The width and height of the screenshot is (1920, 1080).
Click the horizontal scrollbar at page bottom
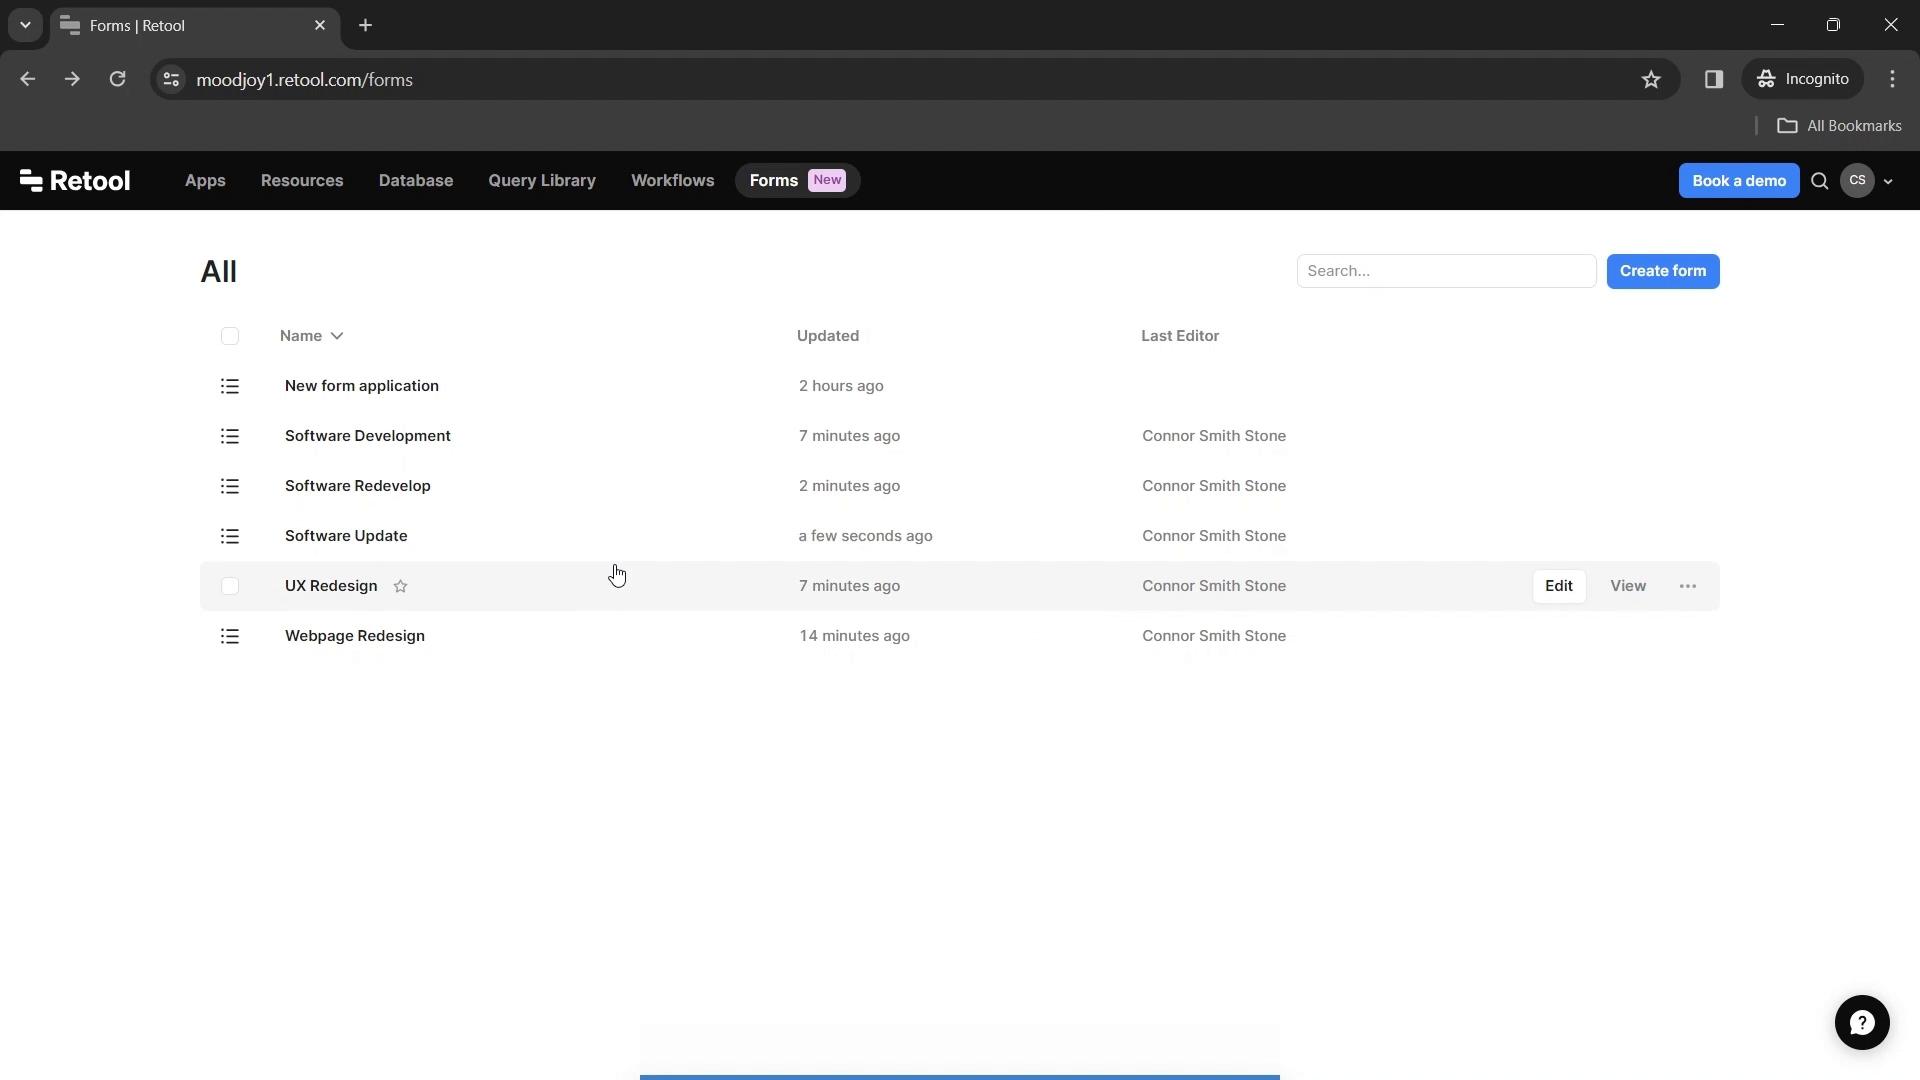click(959, 1076)
